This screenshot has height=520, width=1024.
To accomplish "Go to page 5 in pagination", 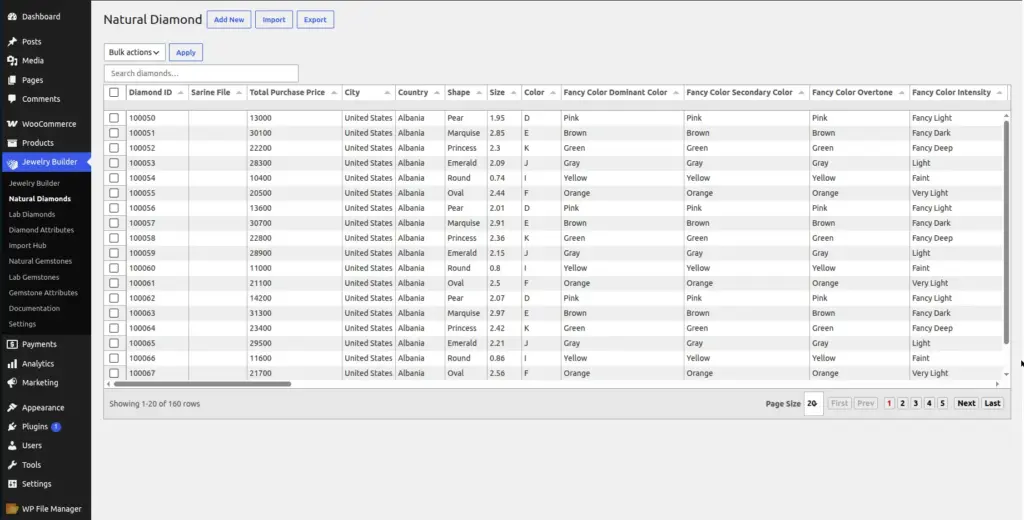I will [942, 404].
